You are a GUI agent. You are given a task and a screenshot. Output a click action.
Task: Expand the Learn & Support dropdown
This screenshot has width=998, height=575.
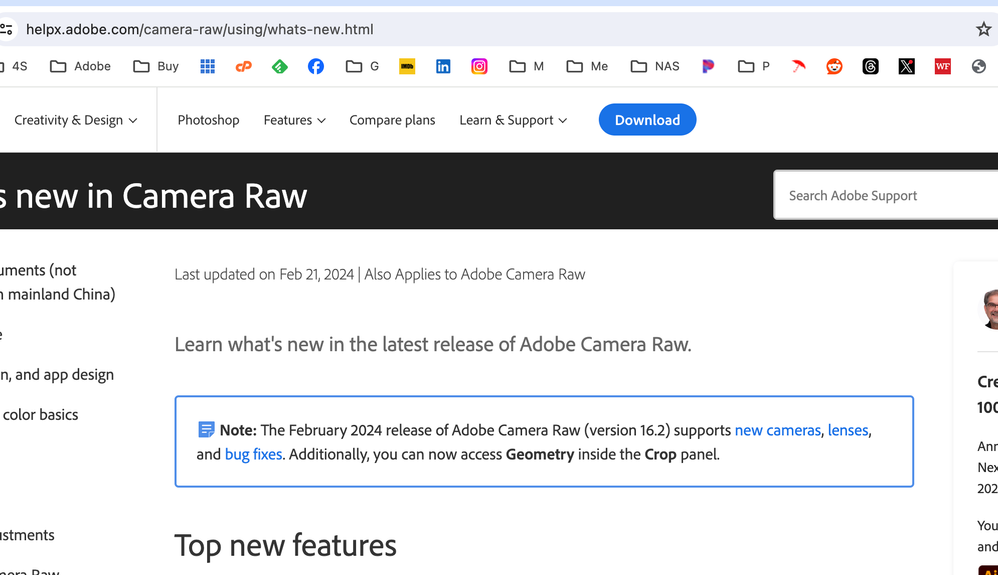point(513,120)
